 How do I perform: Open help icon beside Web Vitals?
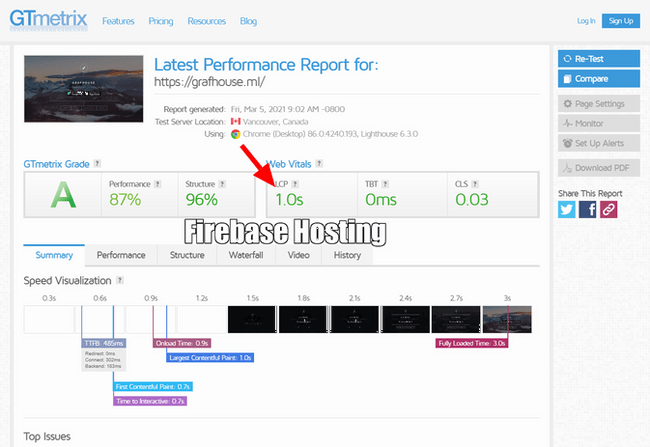(x=319, y=163)
